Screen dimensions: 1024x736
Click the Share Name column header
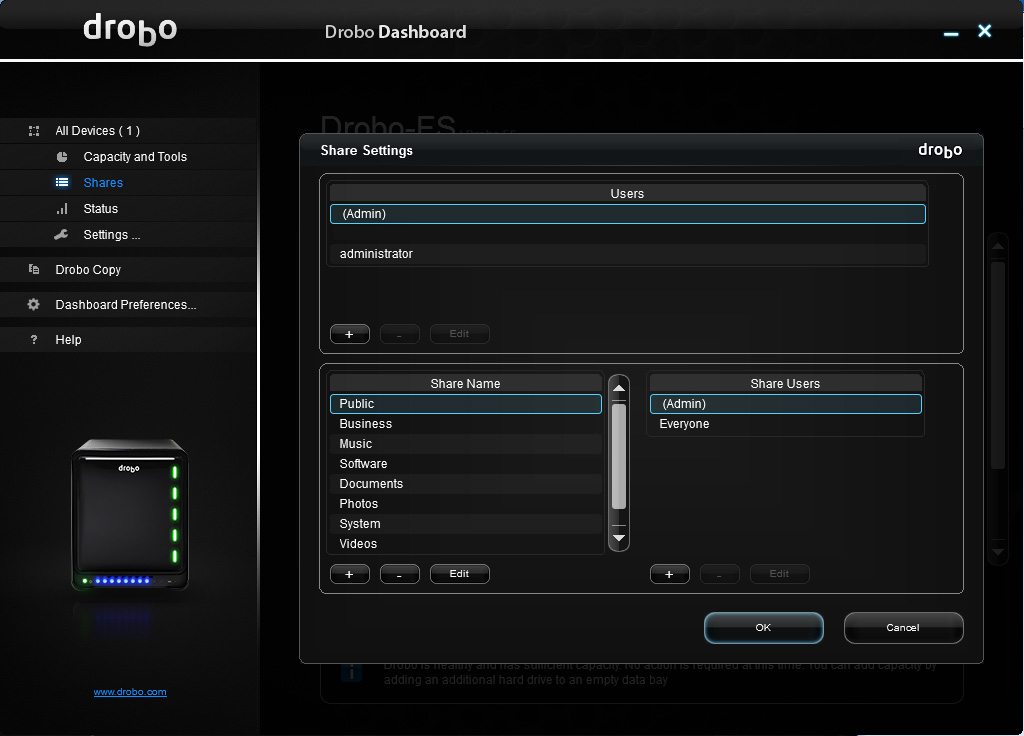tap(466, 383)
